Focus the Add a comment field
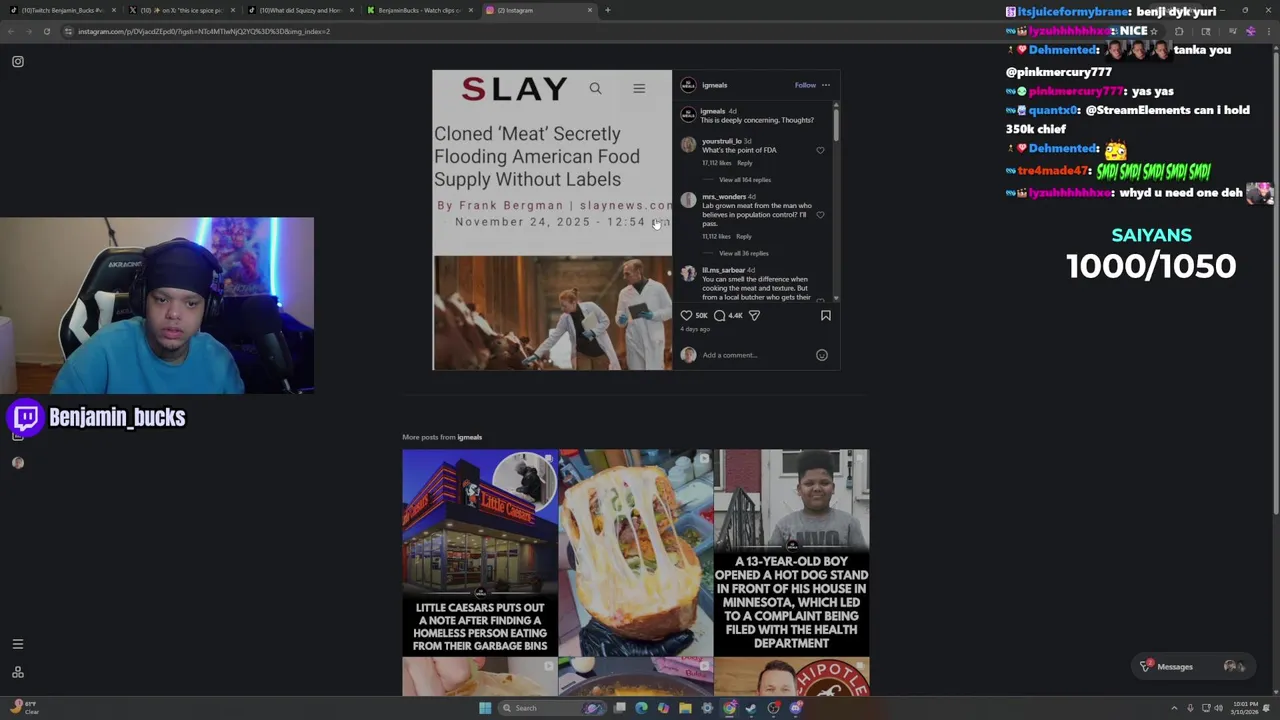The width and height of the screenshot is (1280, 720). click(755, 355)
